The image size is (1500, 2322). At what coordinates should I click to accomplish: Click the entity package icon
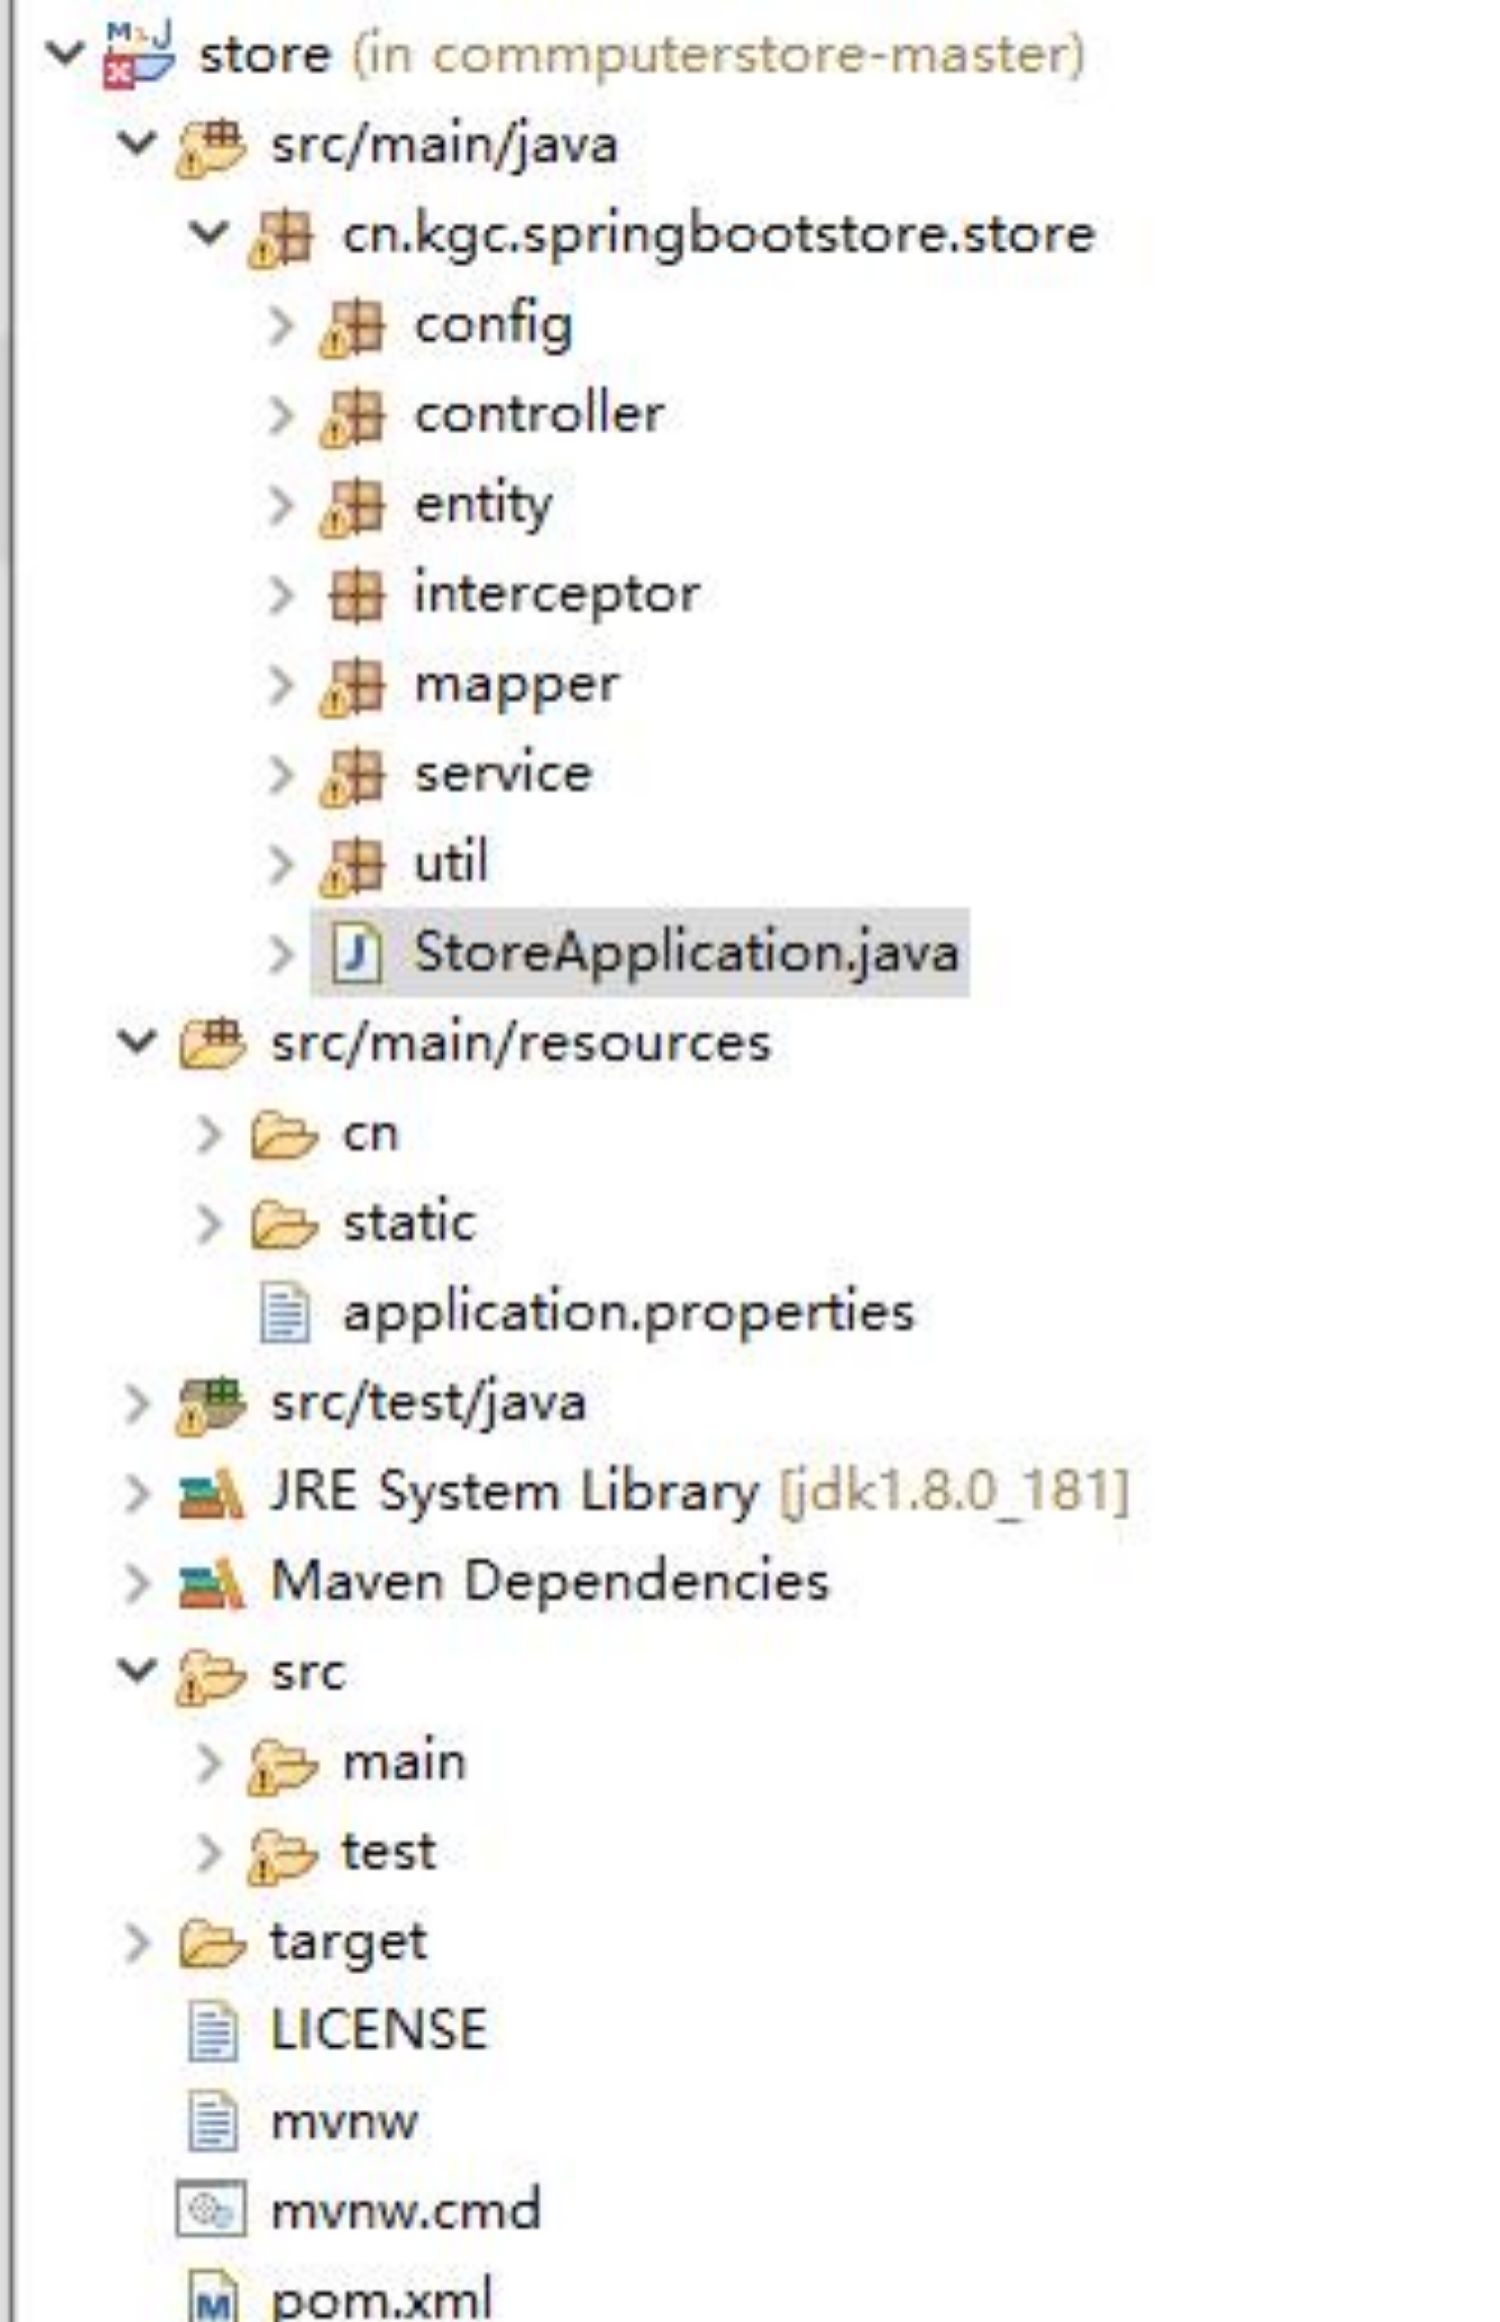(352, 507)
